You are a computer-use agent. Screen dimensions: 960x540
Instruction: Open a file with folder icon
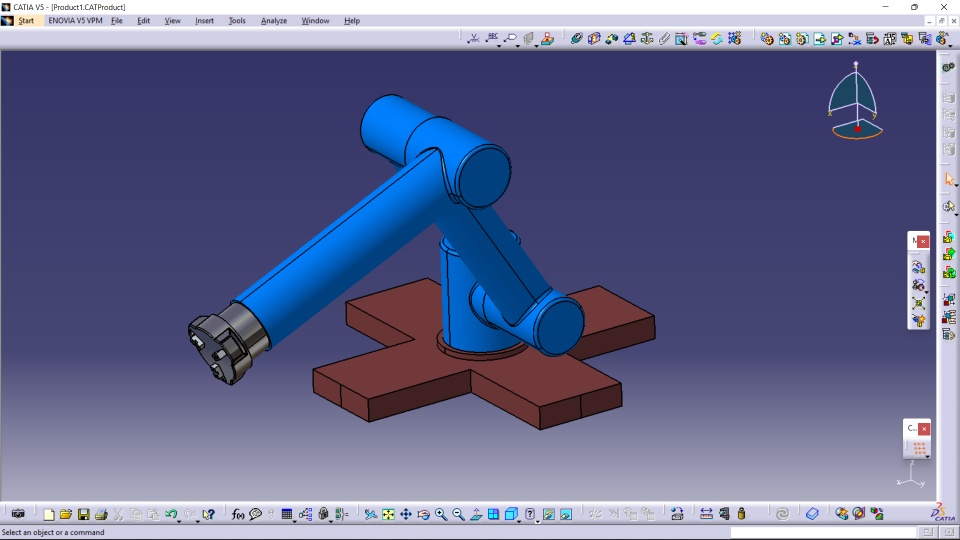click(x=66, y=514)
